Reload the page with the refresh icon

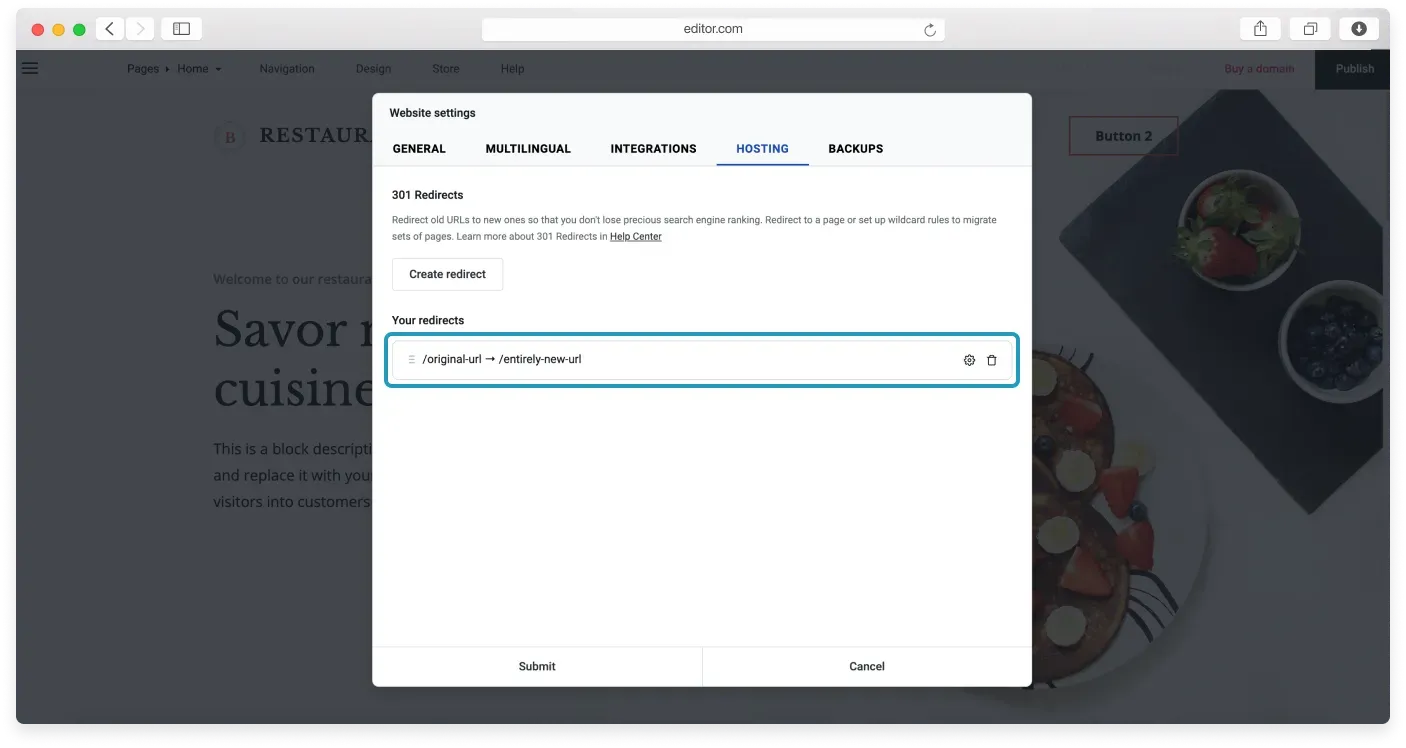930,30
